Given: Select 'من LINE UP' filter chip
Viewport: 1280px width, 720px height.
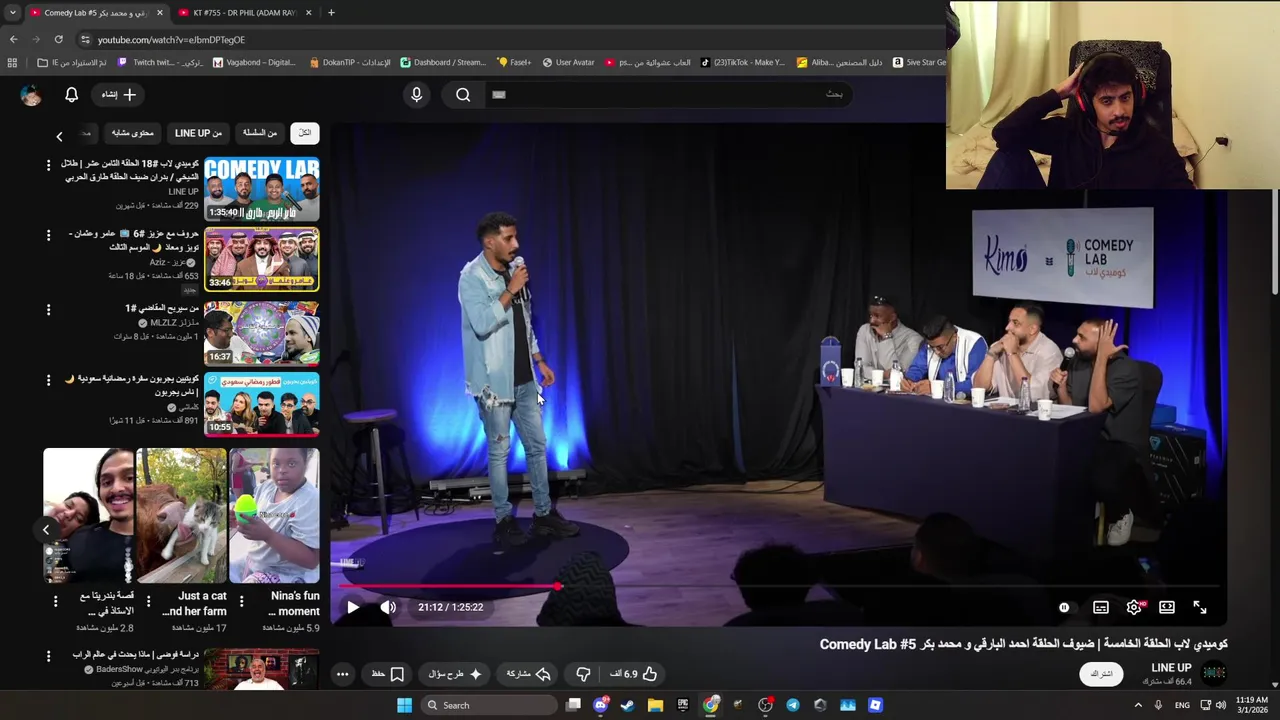Looking at the screenshot, I should point(198,133).
